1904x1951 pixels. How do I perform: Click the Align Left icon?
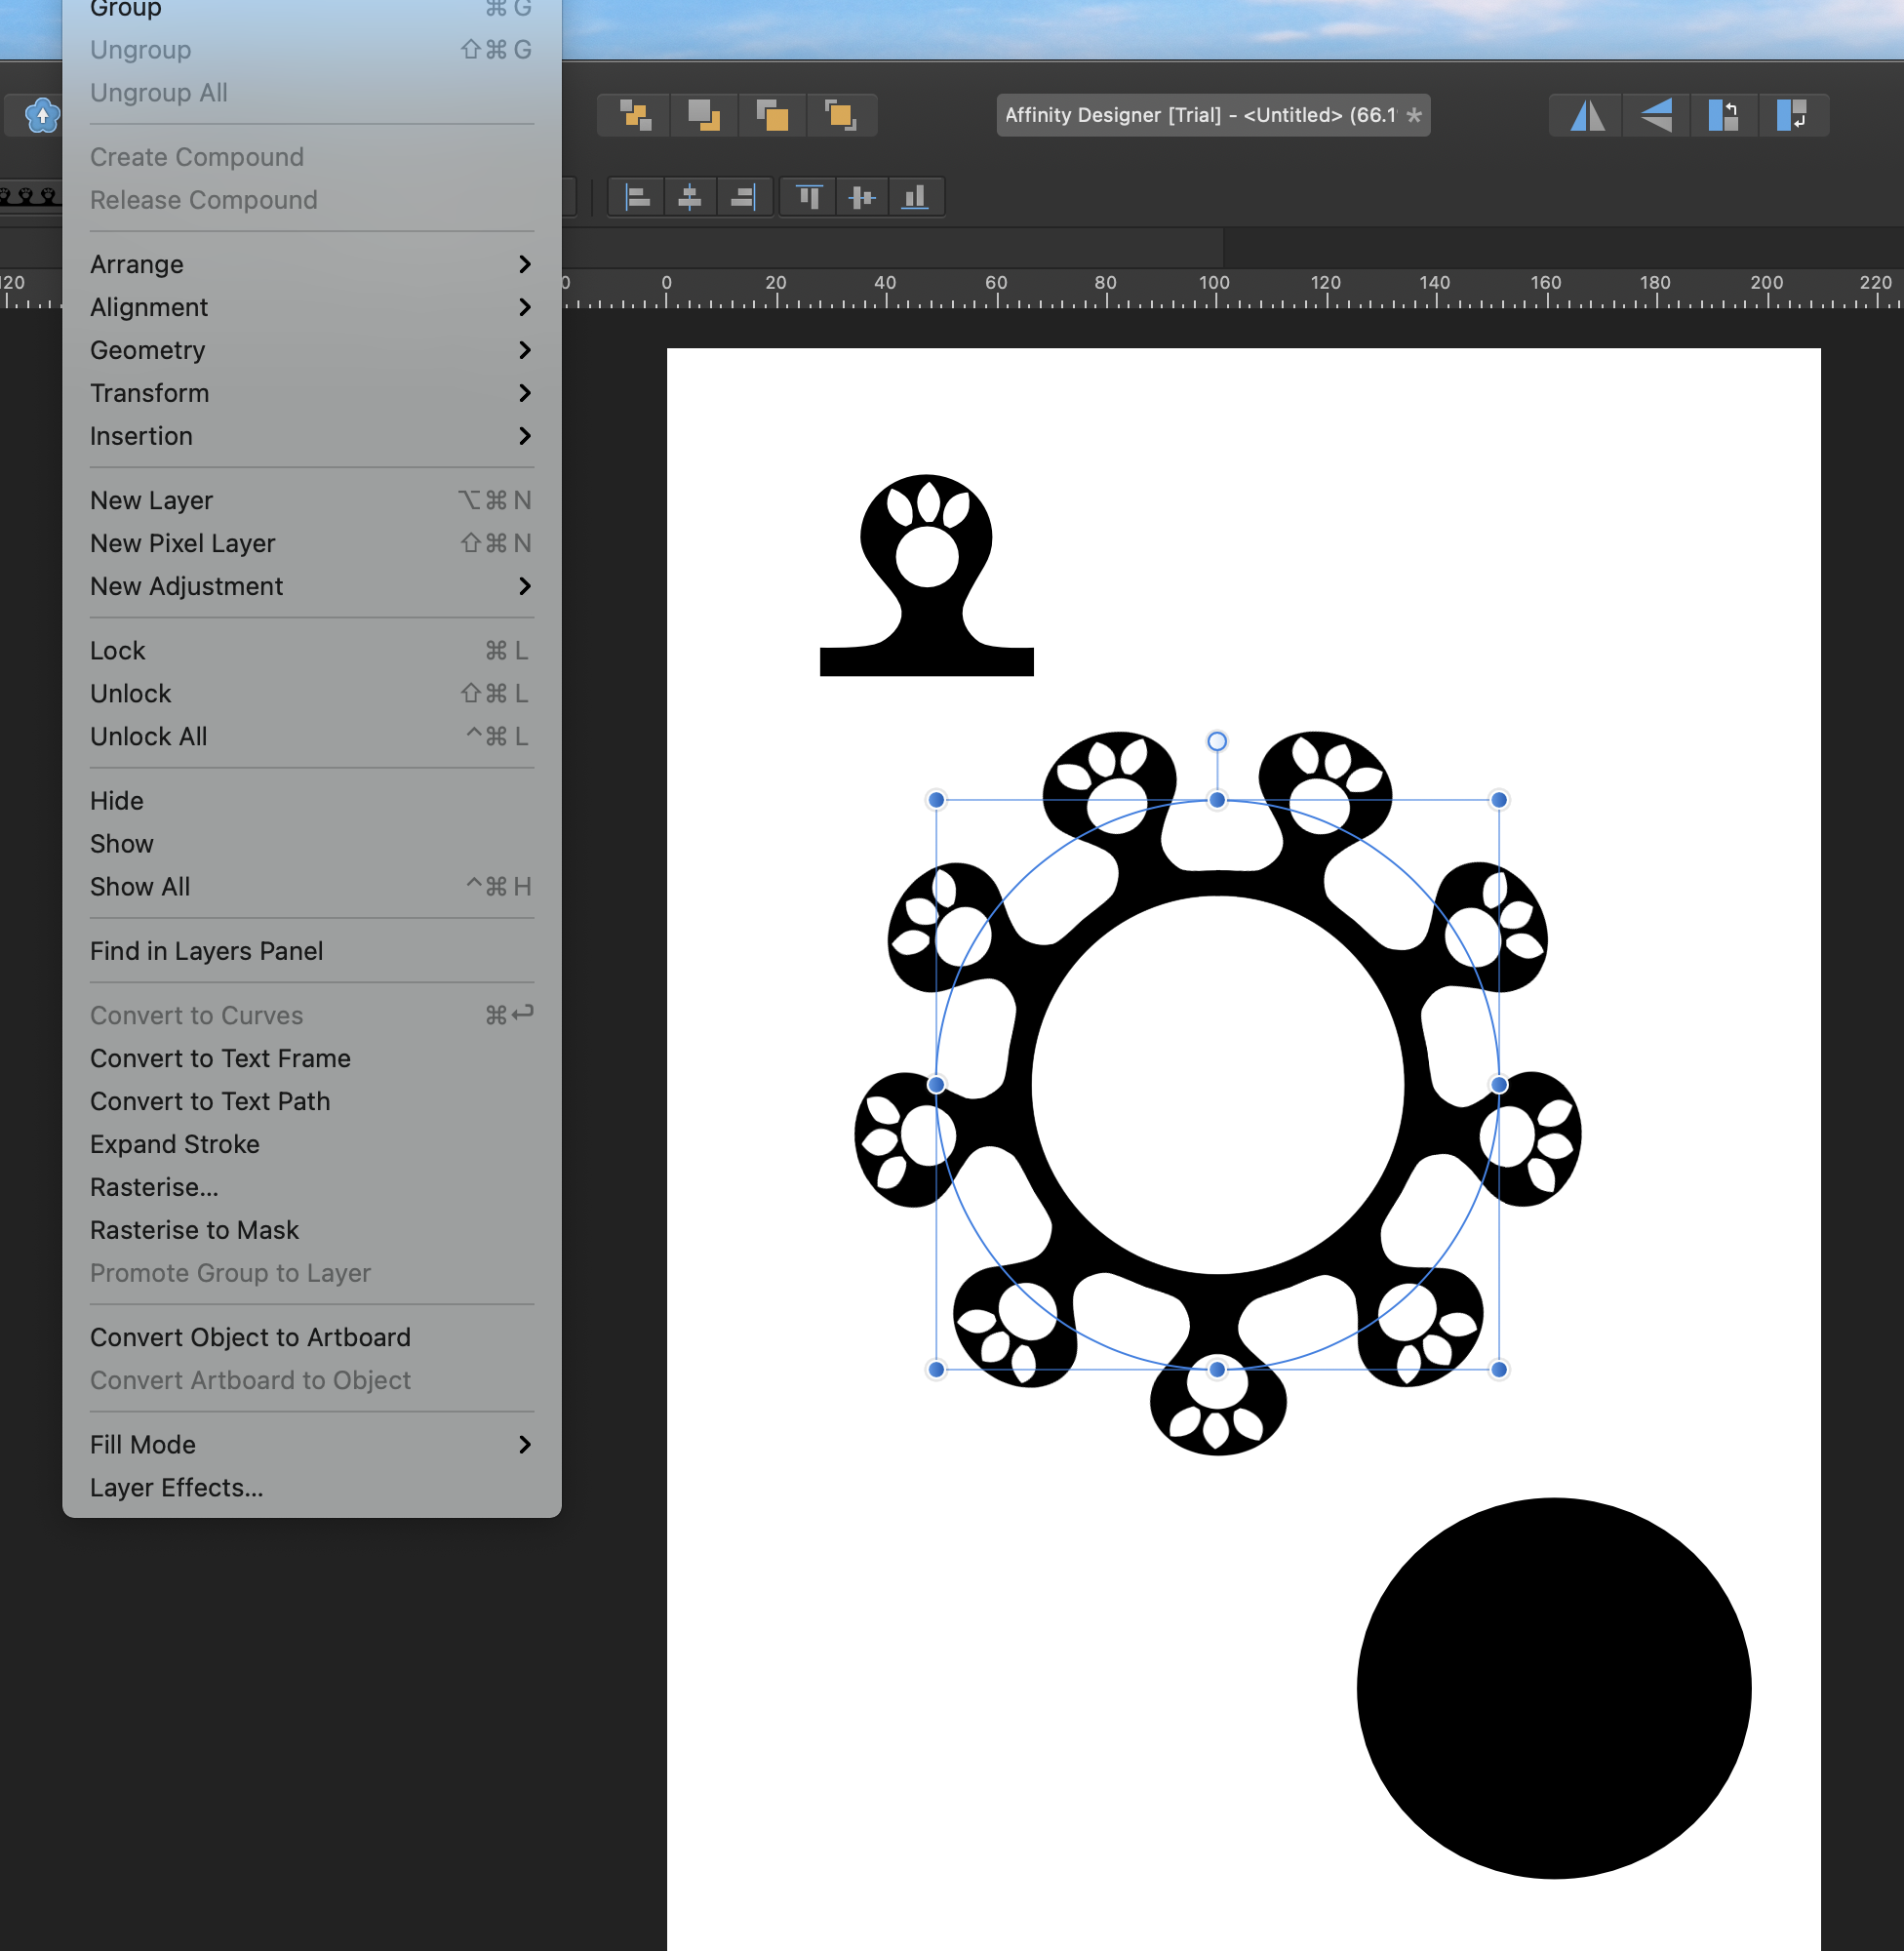tap(637, 197)
